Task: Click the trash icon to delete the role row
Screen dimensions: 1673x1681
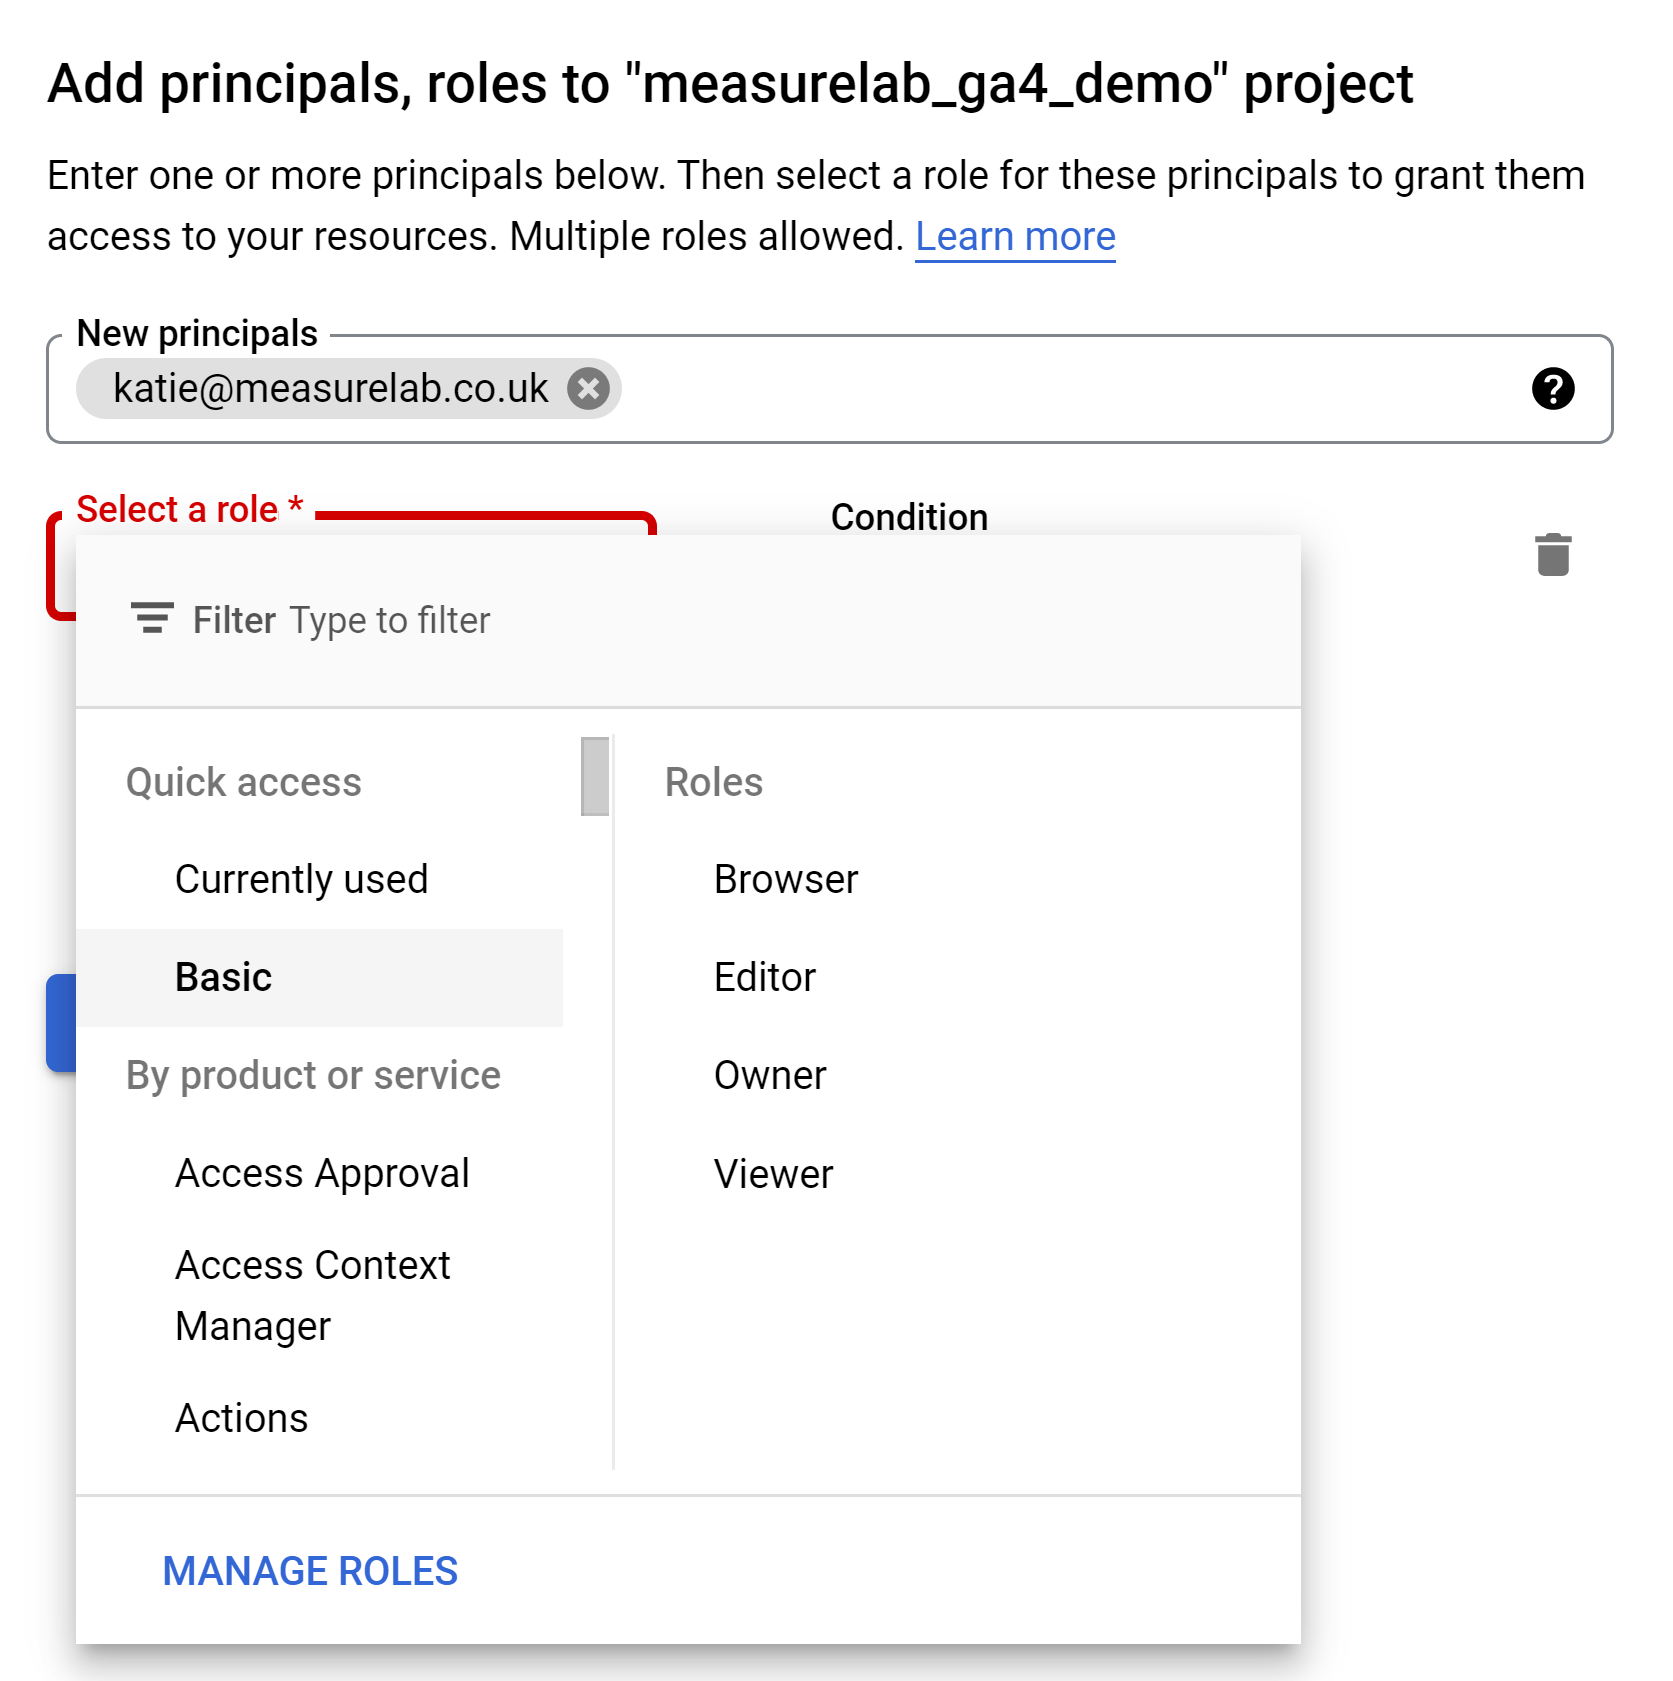Action: pyautogui.click(x=1551, y=555)
